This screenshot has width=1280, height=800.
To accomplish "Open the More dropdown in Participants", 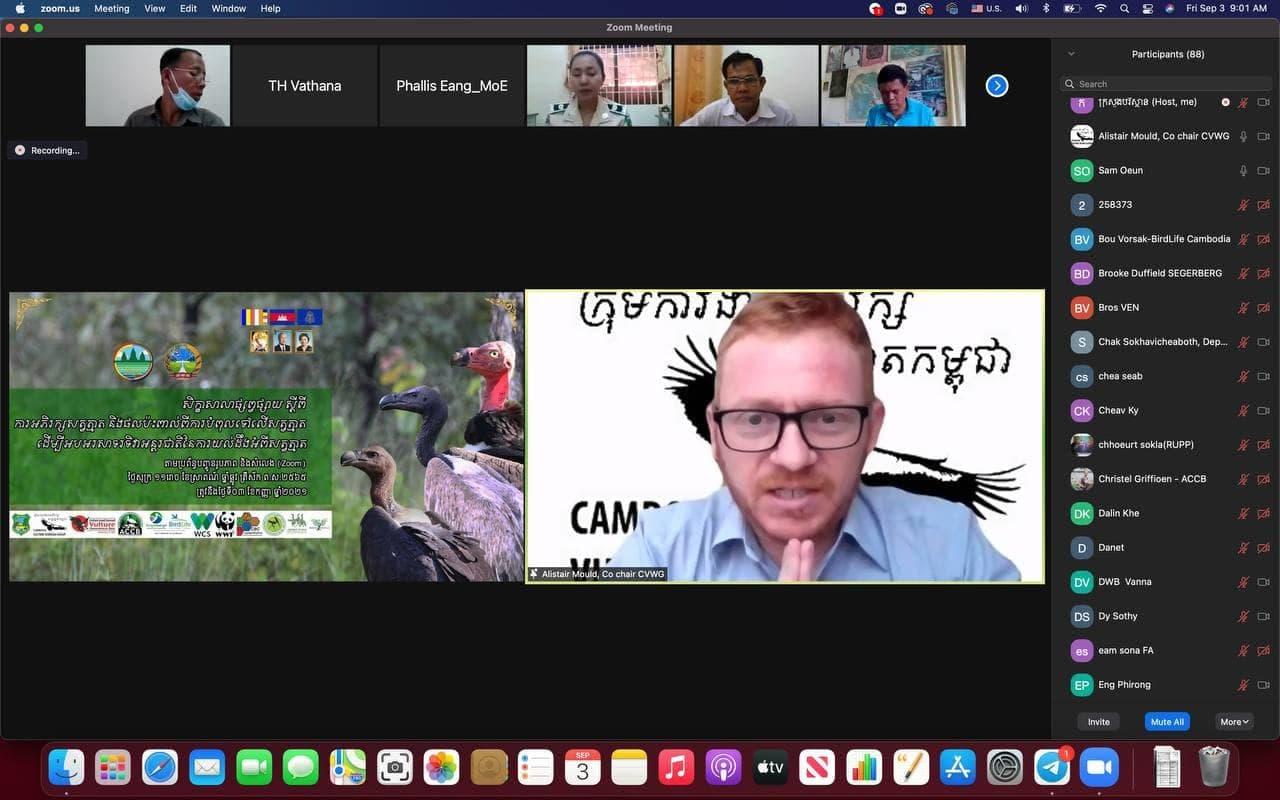I will coord(1234,722).
